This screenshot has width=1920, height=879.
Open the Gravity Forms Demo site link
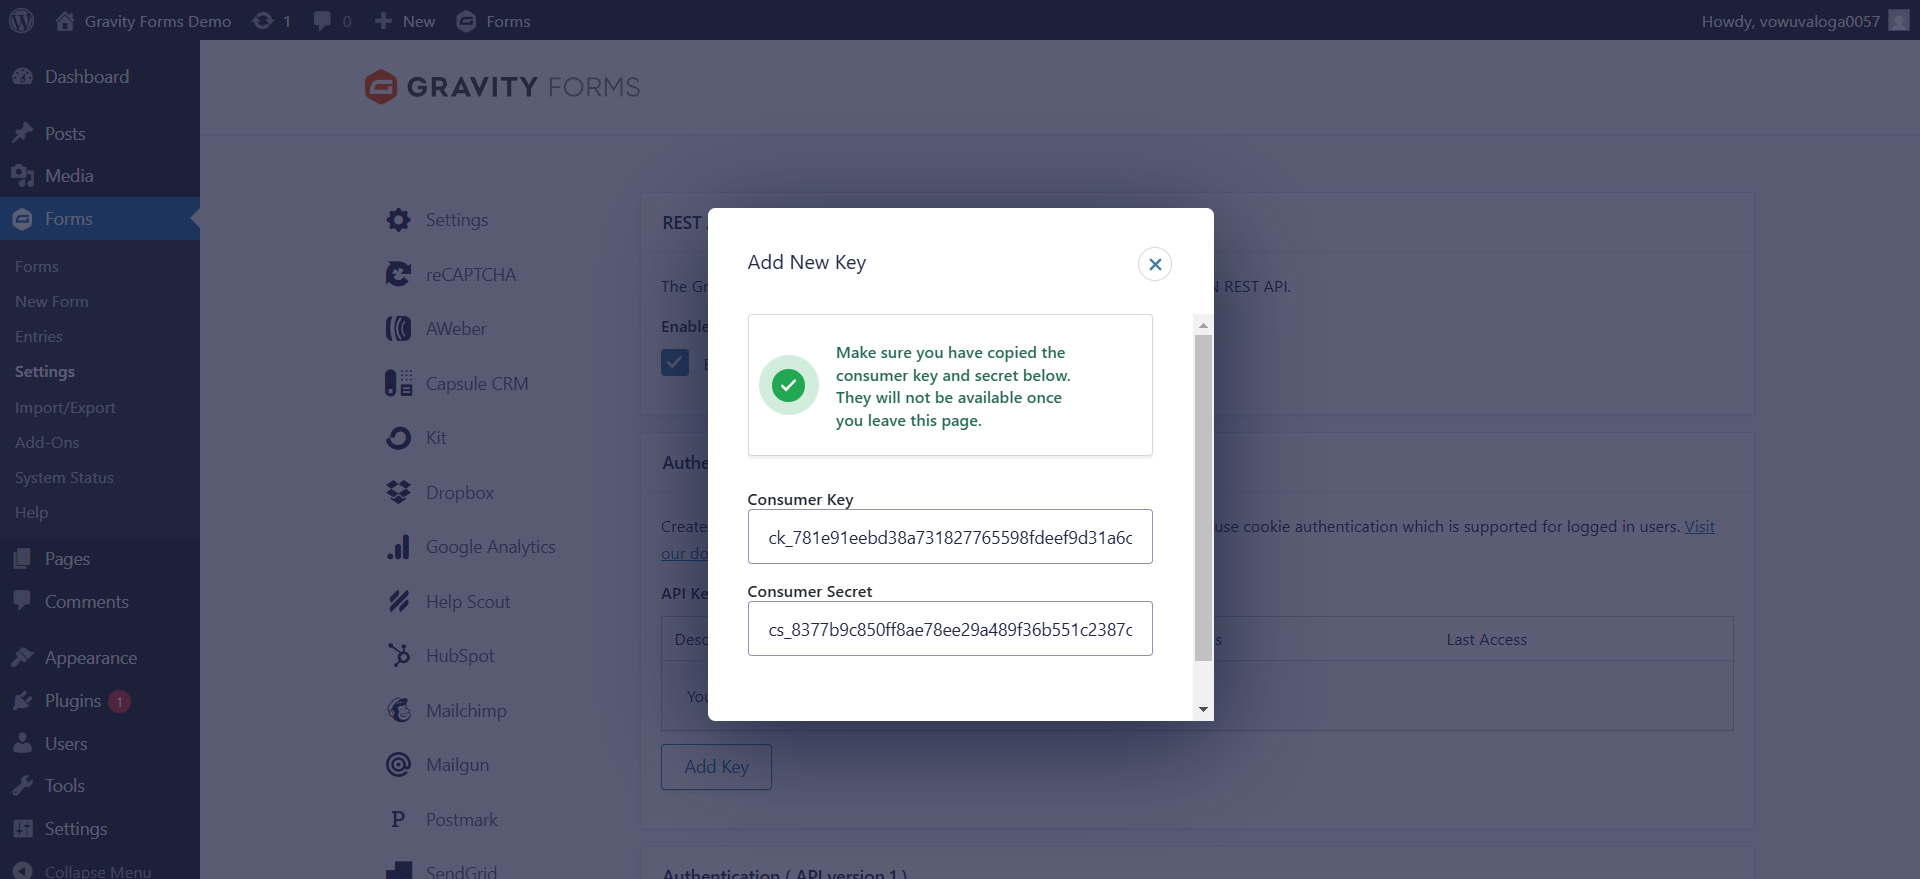click(158, 21)
